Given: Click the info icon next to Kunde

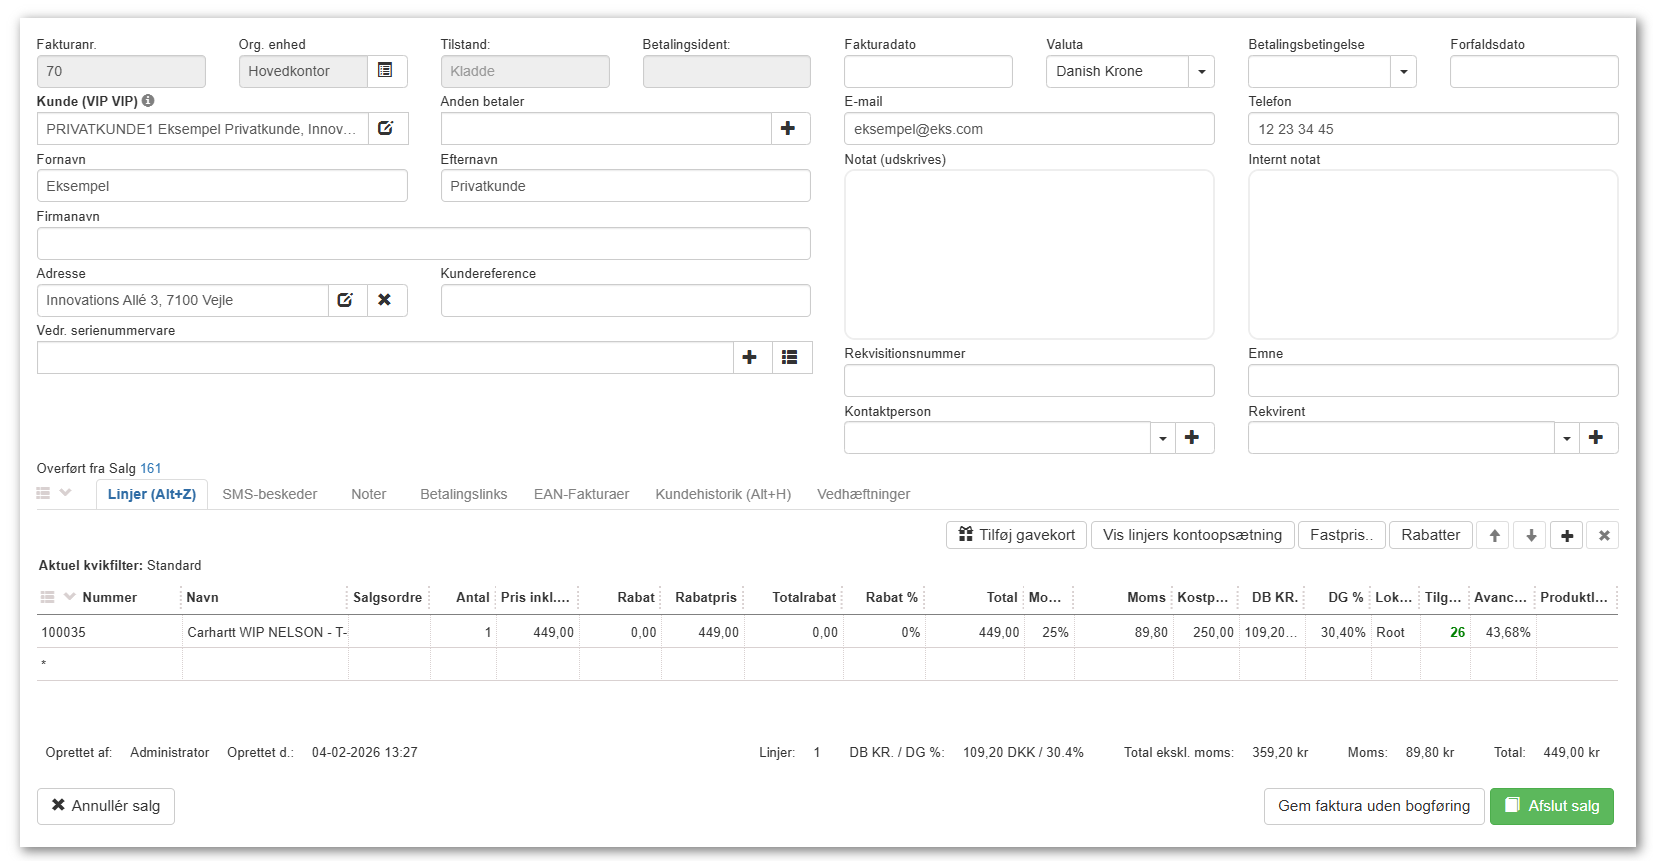Looking at the screenshot, I should [x=148, y=101].
